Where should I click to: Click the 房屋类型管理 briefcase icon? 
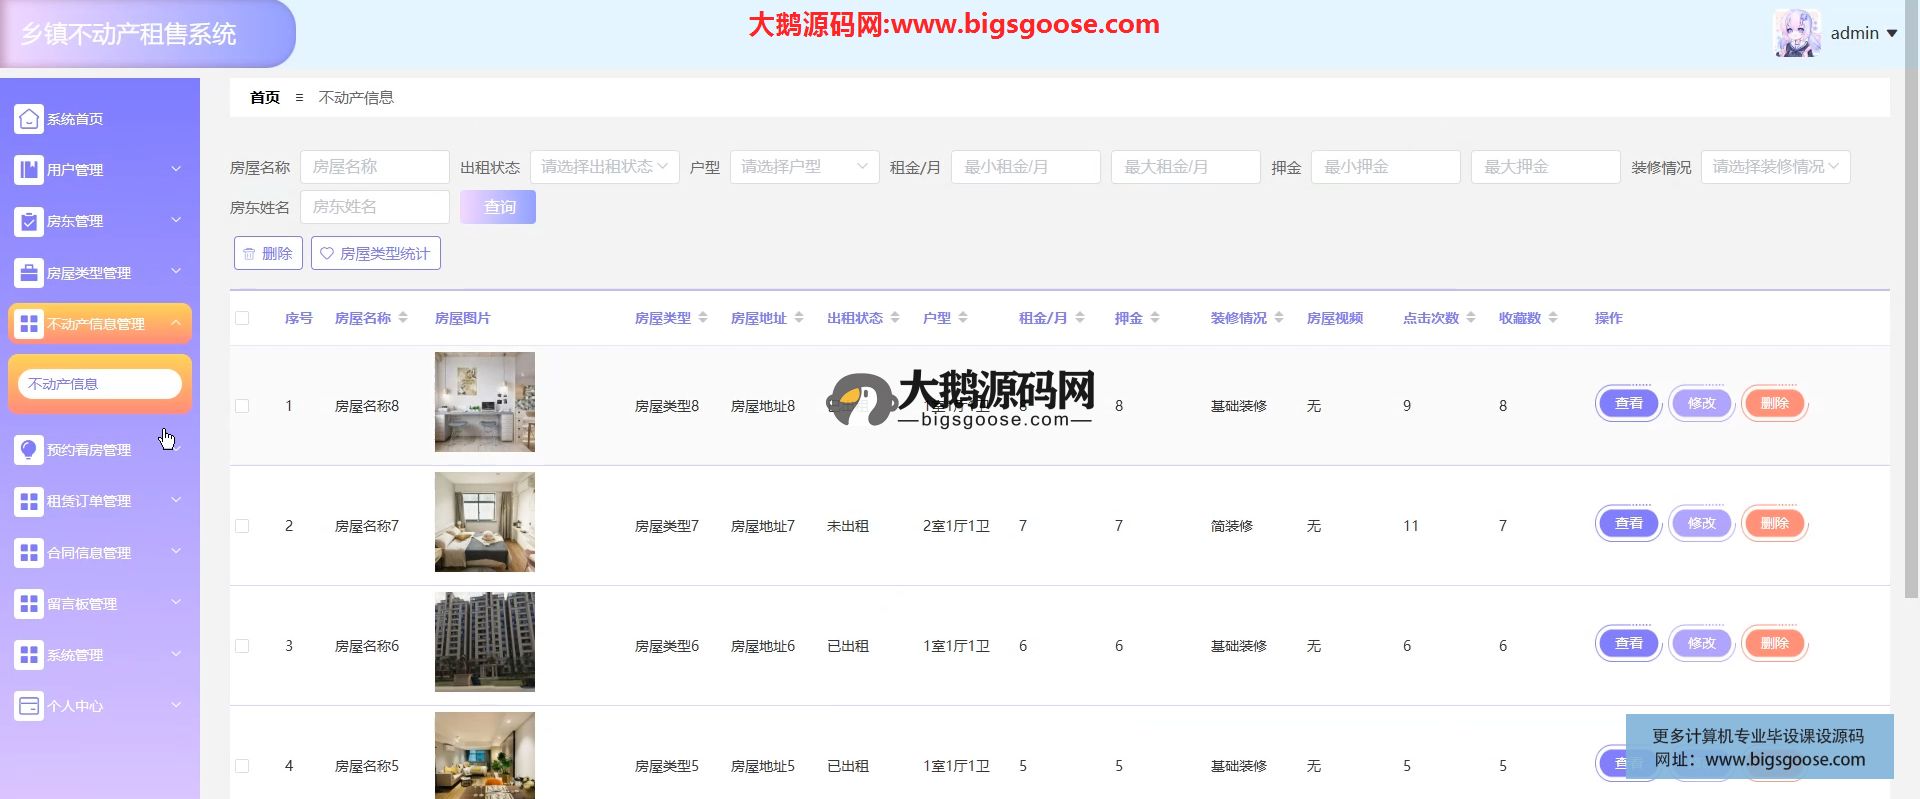(x=29, y=272)
